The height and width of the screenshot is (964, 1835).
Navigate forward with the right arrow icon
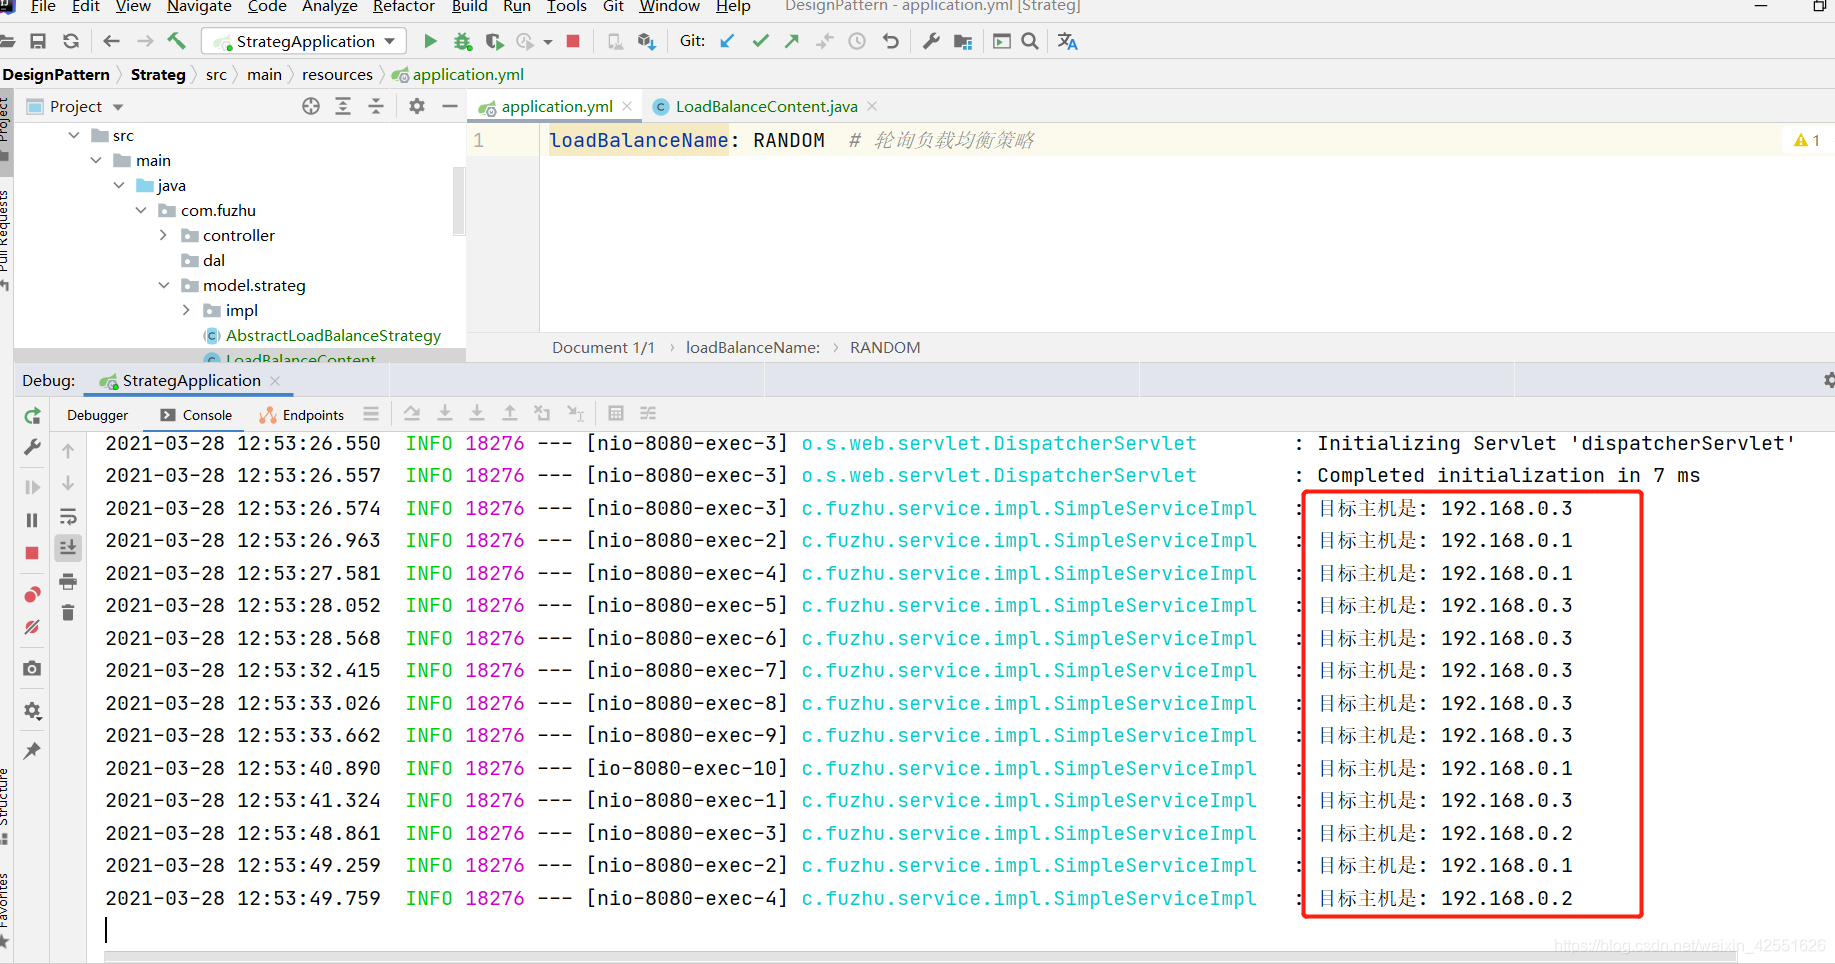click(145, 41)
